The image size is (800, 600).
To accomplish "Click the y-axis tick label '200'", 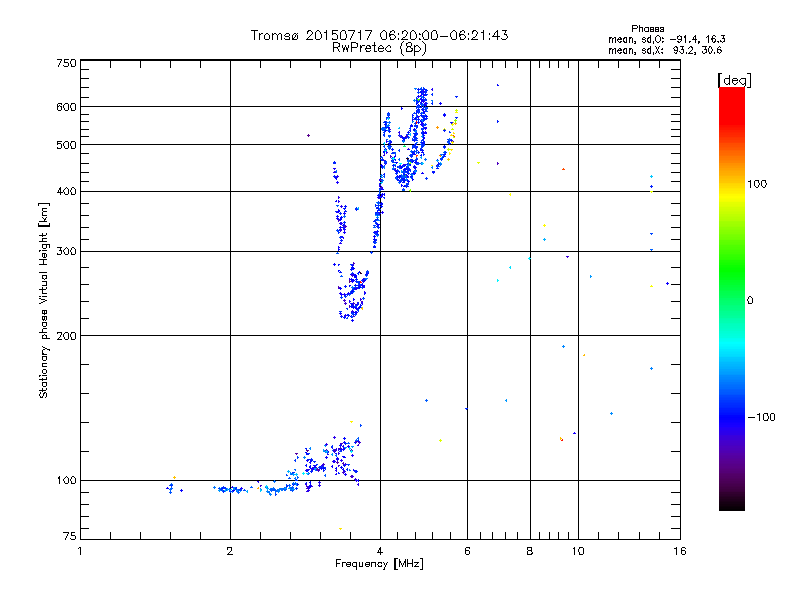I will pos(67,336).
